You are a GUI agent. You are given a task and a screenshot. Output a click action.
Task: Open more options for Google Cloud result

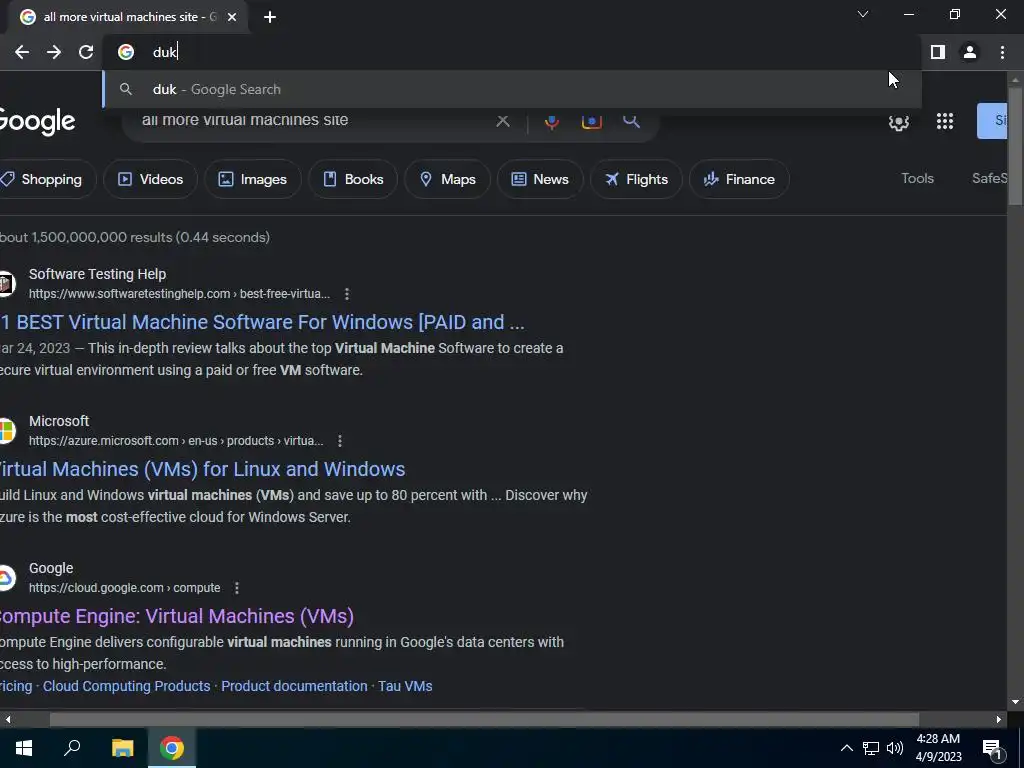236,588
